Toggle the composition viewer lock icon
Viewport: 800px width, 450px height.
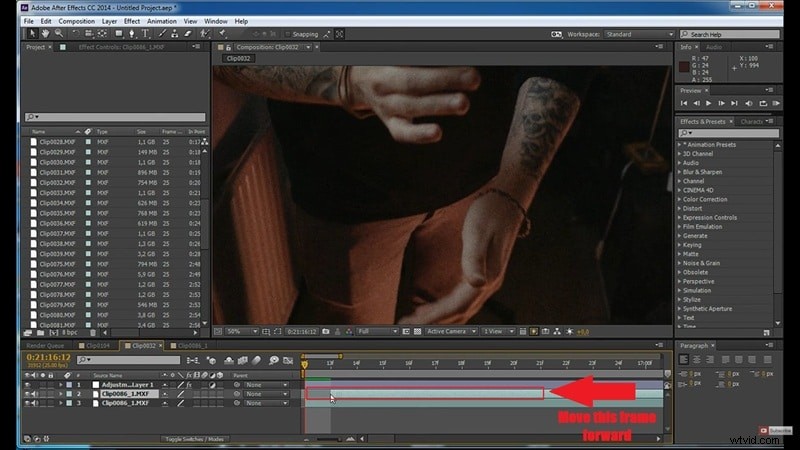[229, 47]
